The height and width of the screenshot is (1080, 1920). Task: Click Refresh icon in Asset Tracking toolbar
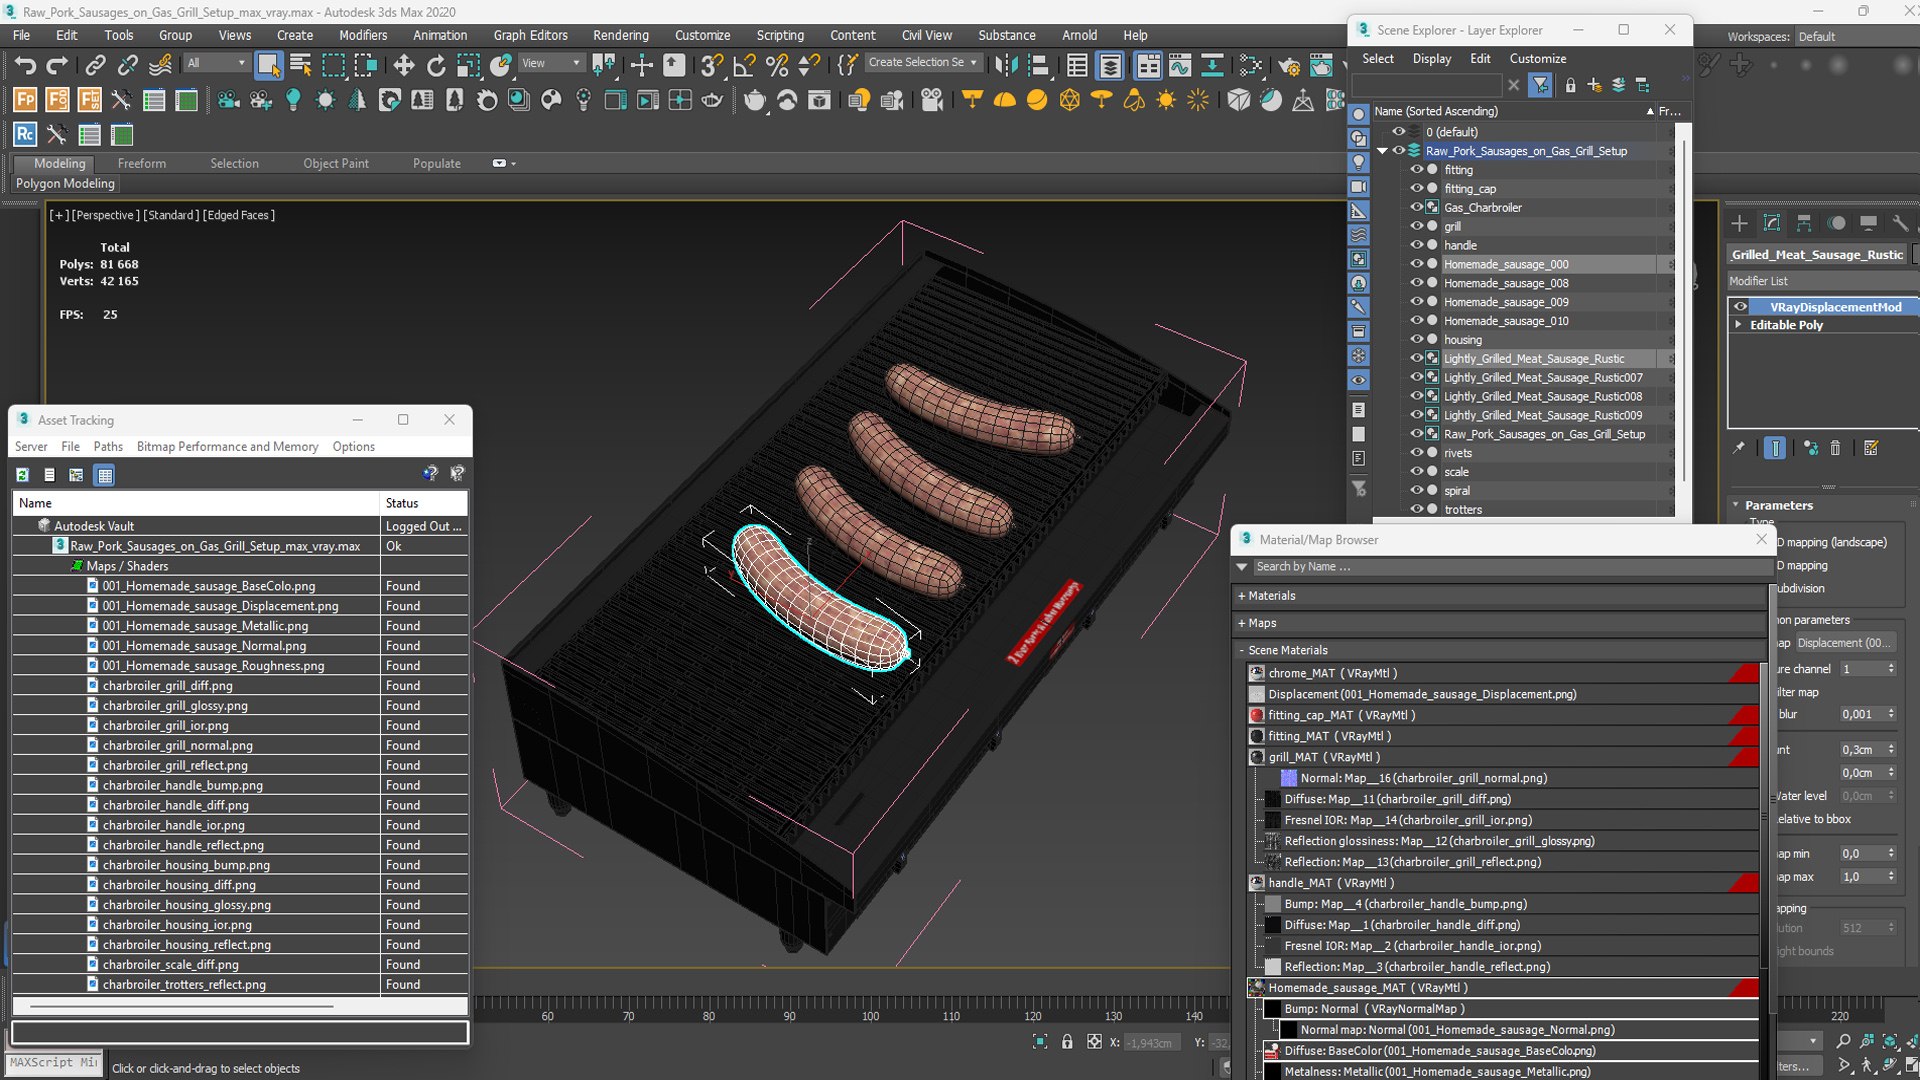[x=22, y=475]
